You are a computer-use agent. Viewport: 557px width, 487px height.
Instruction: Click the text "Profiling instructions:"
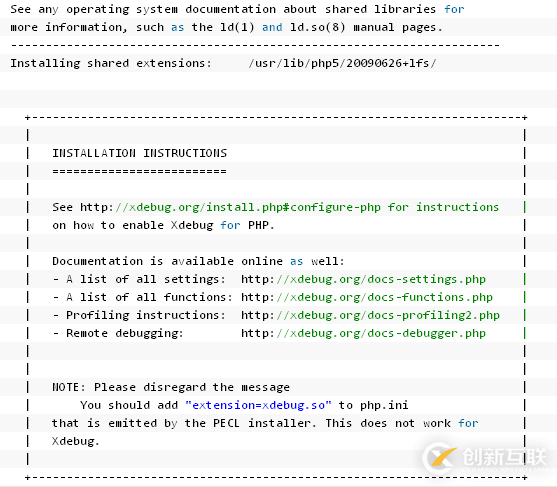pyautogui.click(x=146, y=315)
